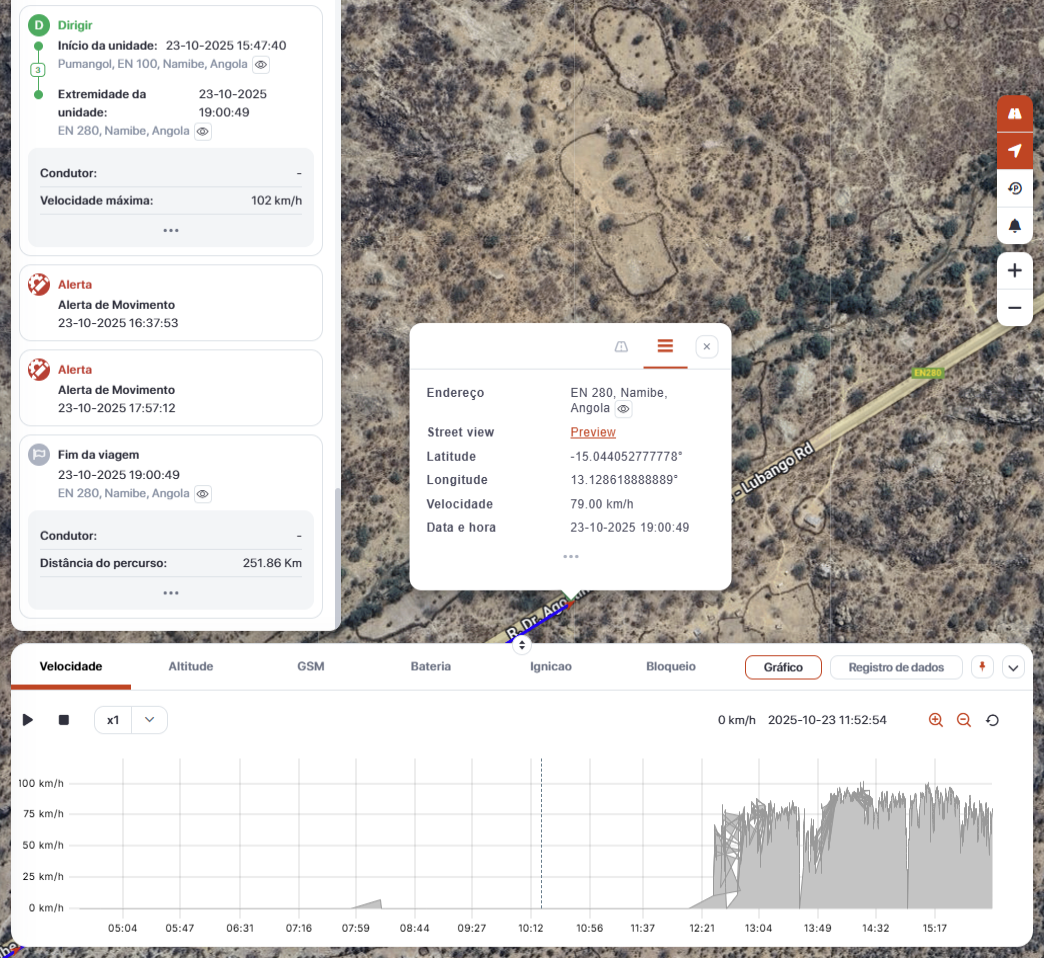This screenshot has width=1044, height=958.
Task: Zoom in the map with plus button
Action: 1015,271
